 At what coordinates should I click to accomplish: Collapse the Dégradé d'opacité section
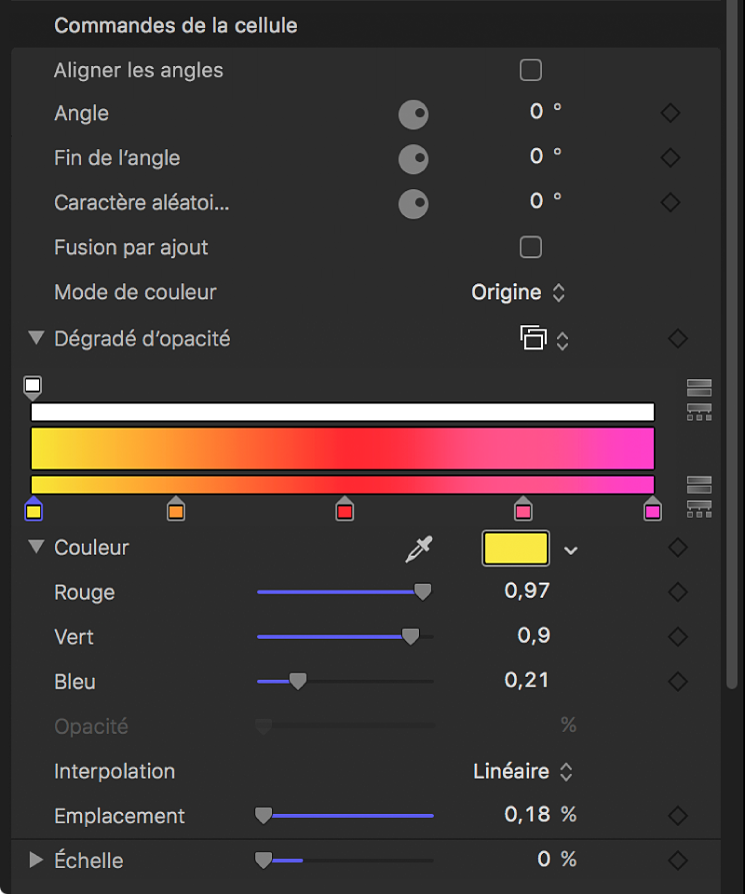click(37, 338)
